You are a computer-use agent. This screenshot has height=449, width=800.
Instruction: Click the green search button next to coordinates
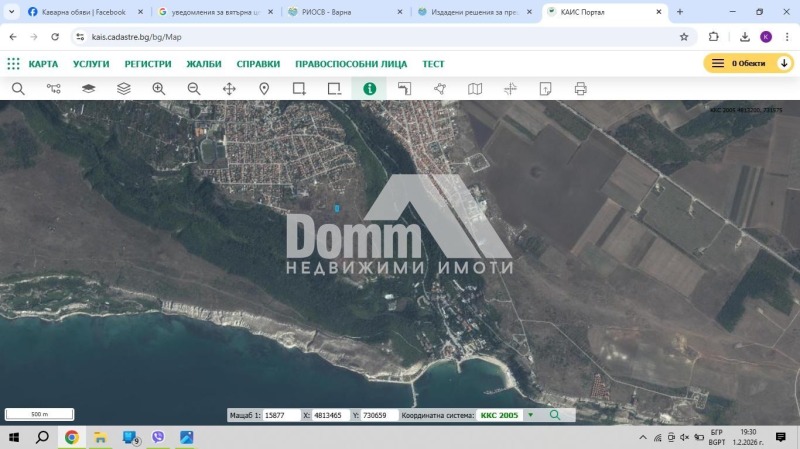[555, 415]
